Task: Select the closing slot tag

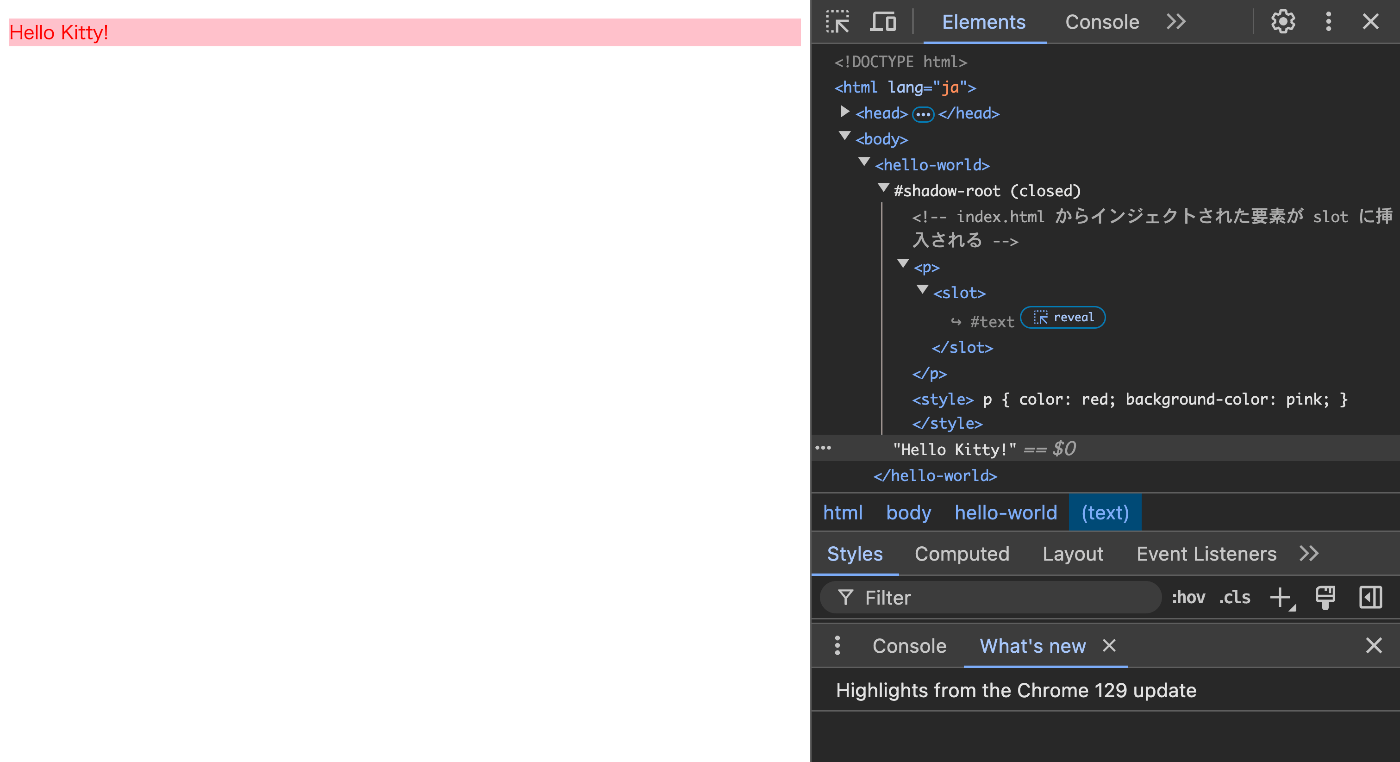Action: coord(962,348)
